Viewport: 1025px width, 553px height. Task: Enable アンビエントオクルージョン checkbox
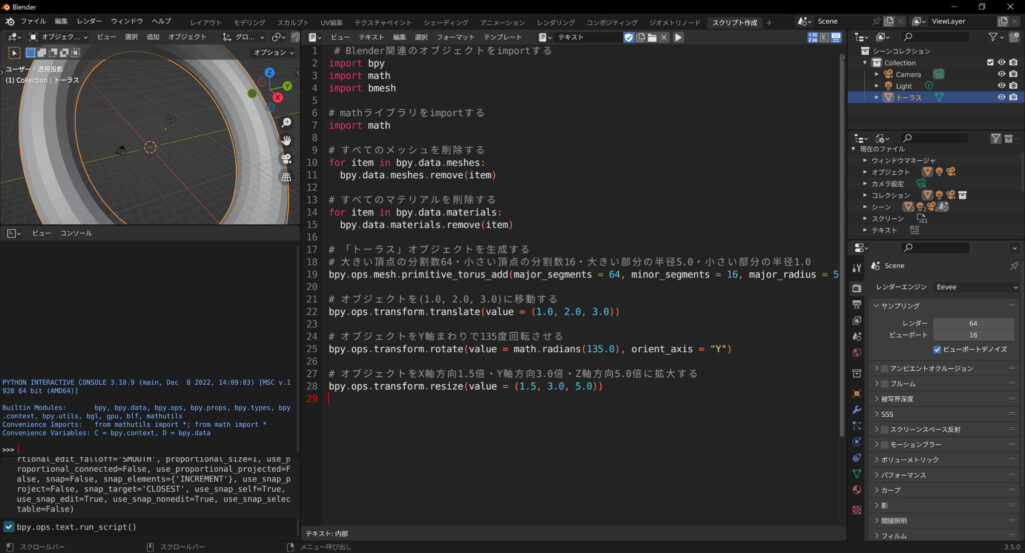[884, 369]
